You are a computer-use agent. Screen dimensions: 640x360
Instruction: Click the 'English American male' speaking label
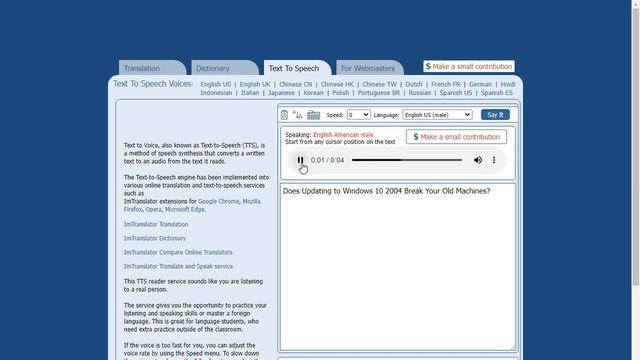(x=343, y=135)
